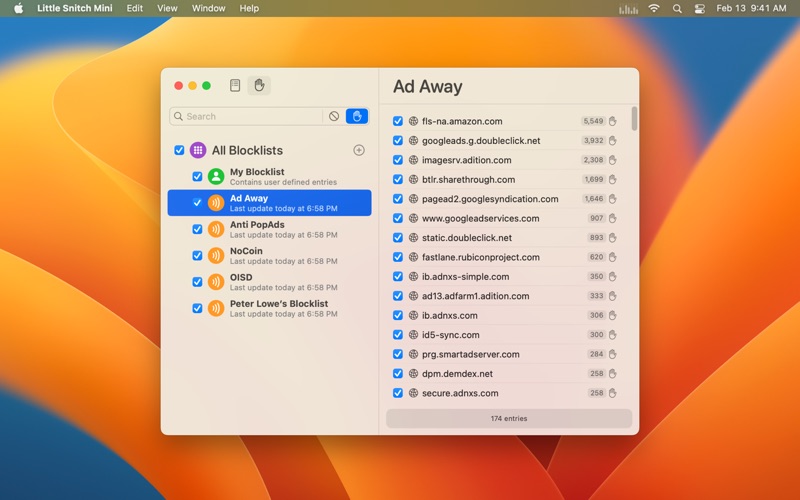Viewport: 800px width, 500px height.
Task: Open the rules notebook view icon
Action: [235, 85]
